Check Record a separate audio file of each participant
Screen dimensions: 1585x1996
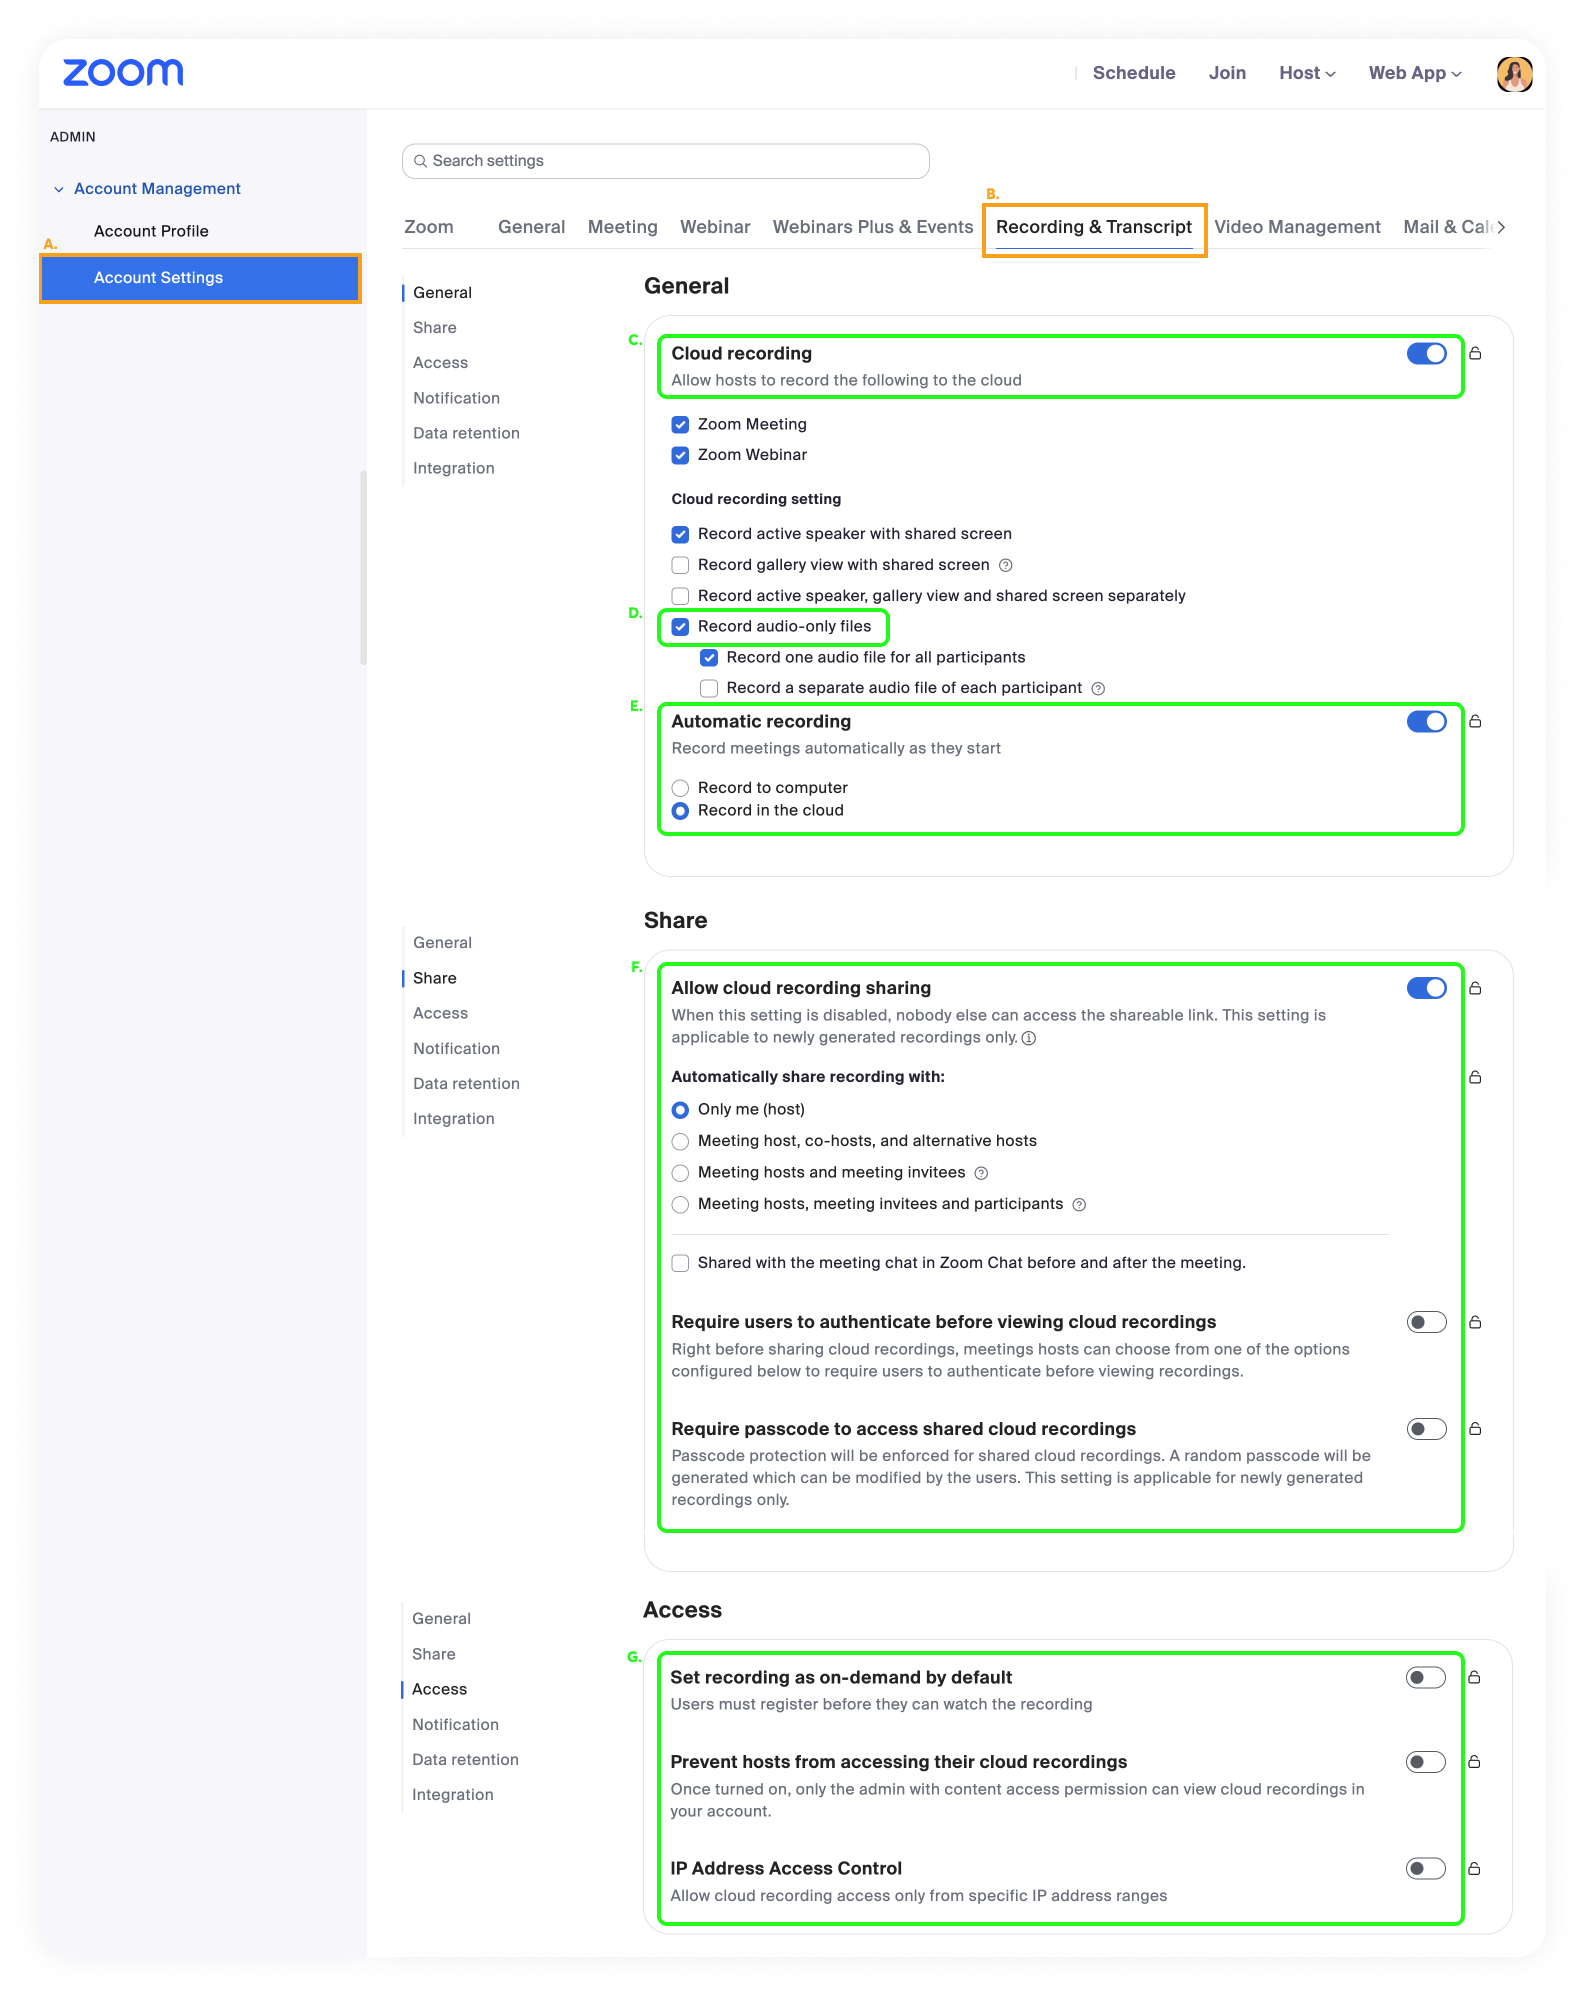point(709,688)
